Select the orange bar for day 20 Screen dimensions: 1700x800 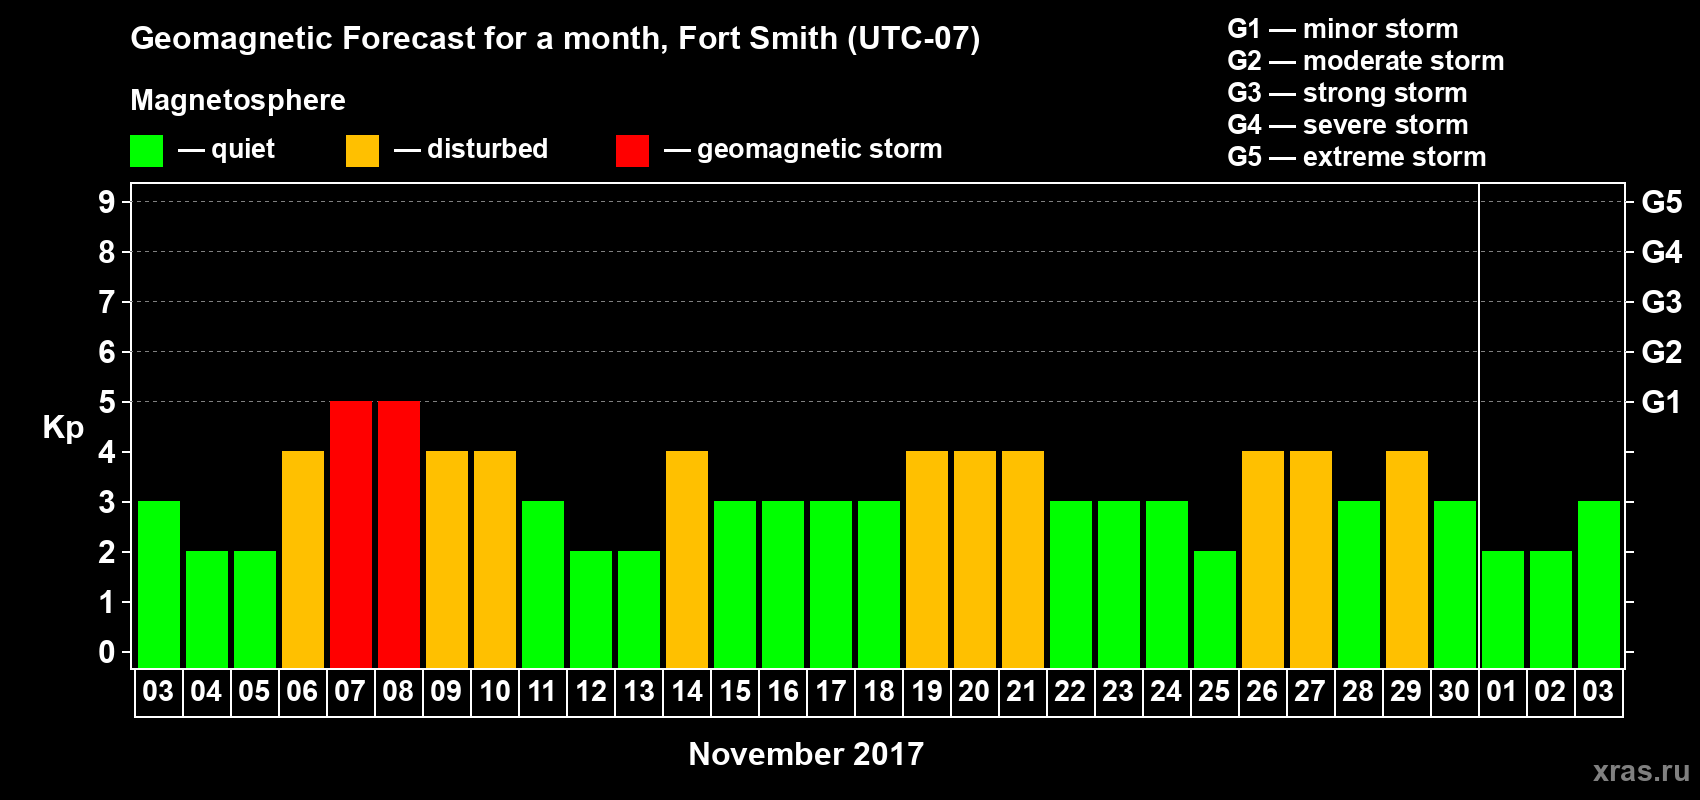coord(975,559)
